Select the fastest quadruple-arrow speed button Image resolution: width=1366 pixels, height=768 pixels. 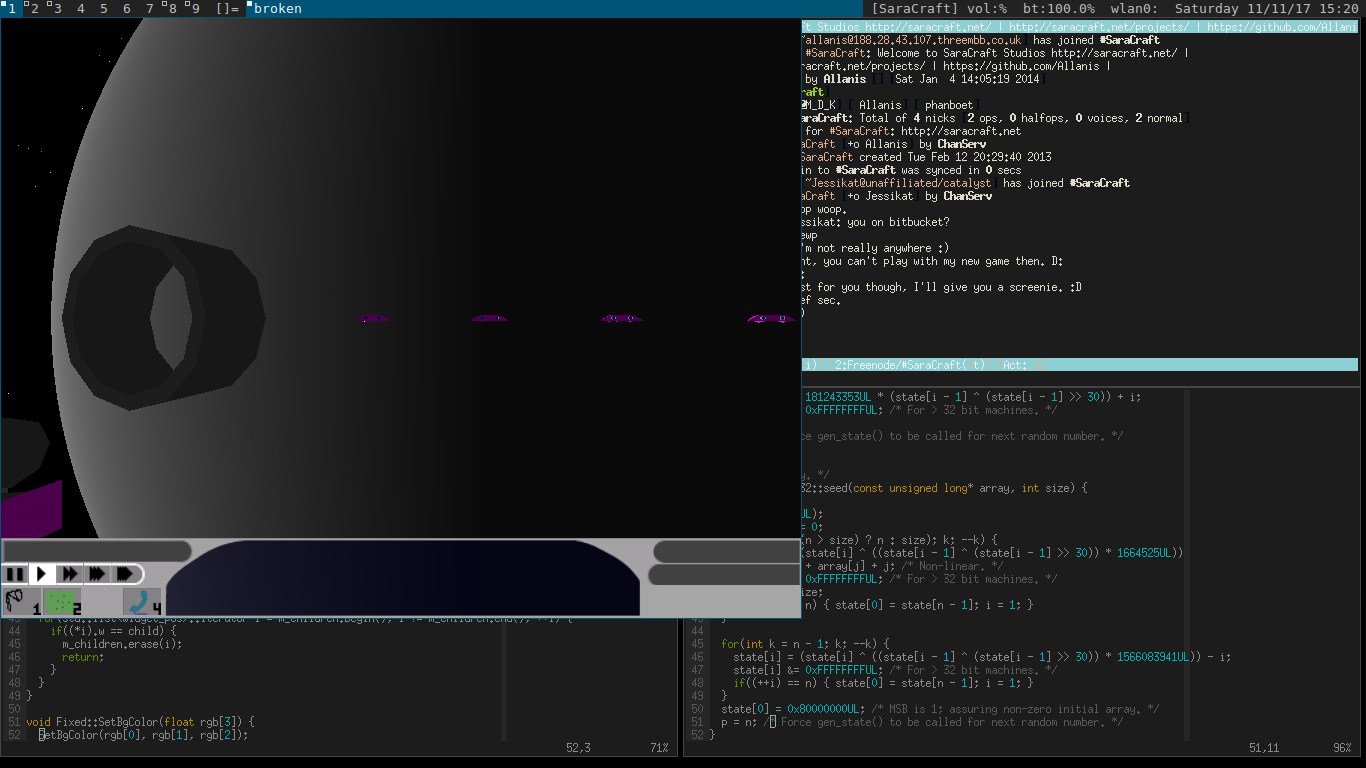pyautogui.click(x=124, y=574)
